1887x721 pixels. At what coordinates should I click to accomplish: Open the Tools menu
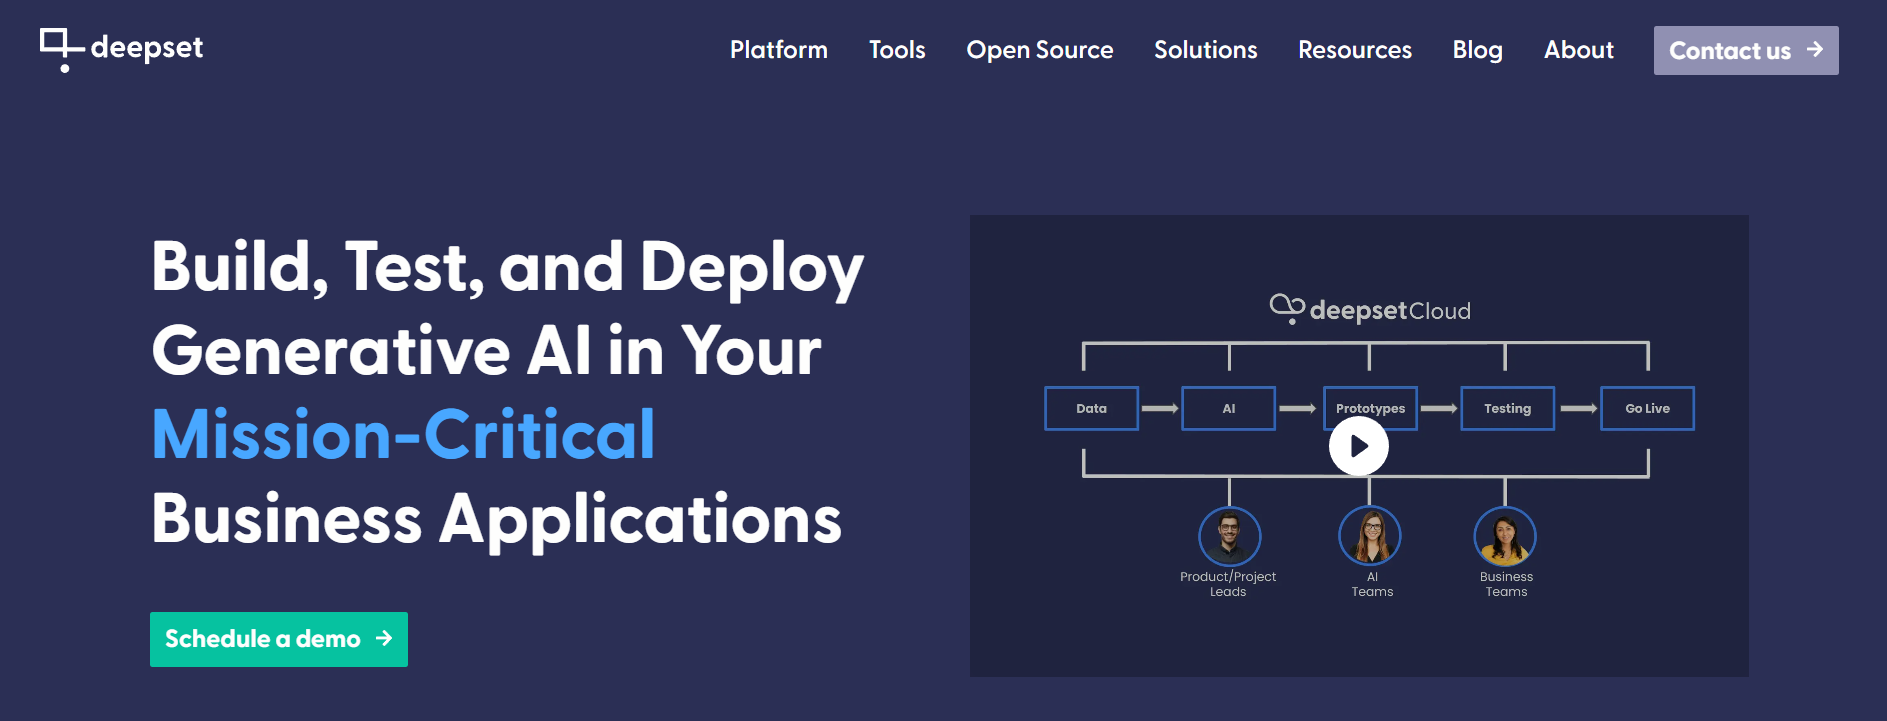(x=897, y=50)
